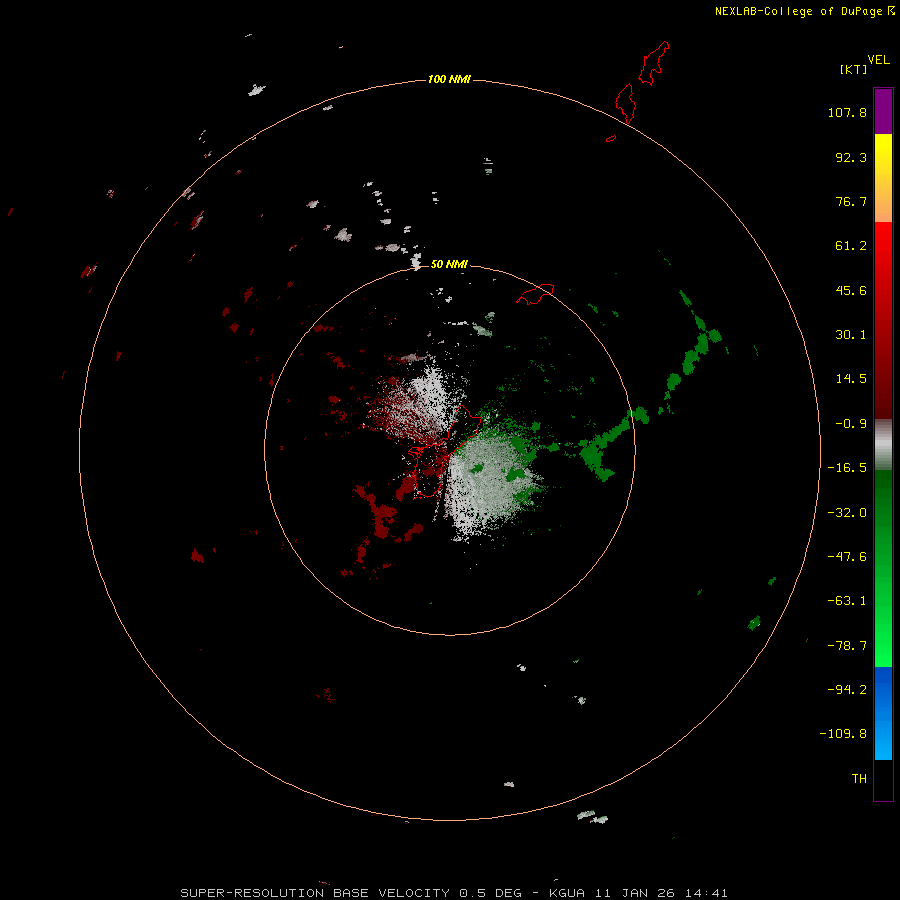Click the -94.2 legend value

pyautogui.click(x=847, y=690)
